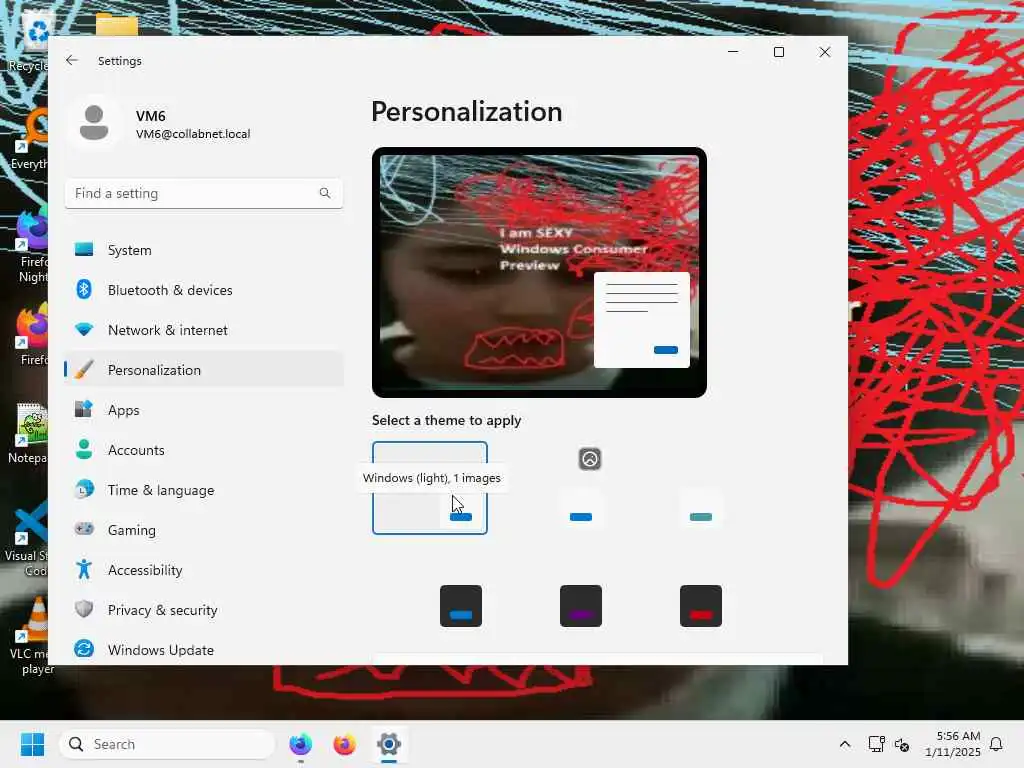Viewport: 1024px width, 768px height.
Task: Click the Bluetooth icon in sidebar
Action: tap(84, 289)
